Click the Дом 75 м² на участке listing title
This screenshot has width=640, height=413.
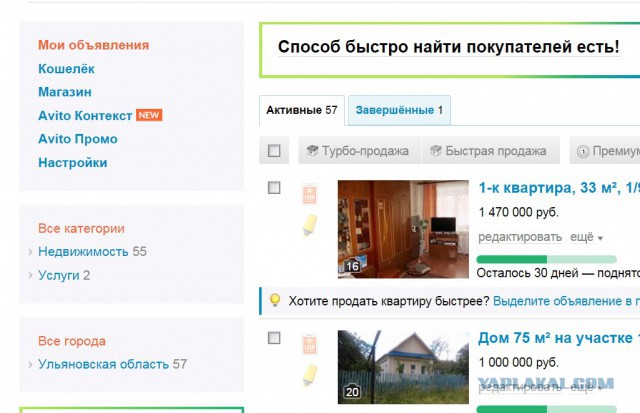tap(559, 338)
